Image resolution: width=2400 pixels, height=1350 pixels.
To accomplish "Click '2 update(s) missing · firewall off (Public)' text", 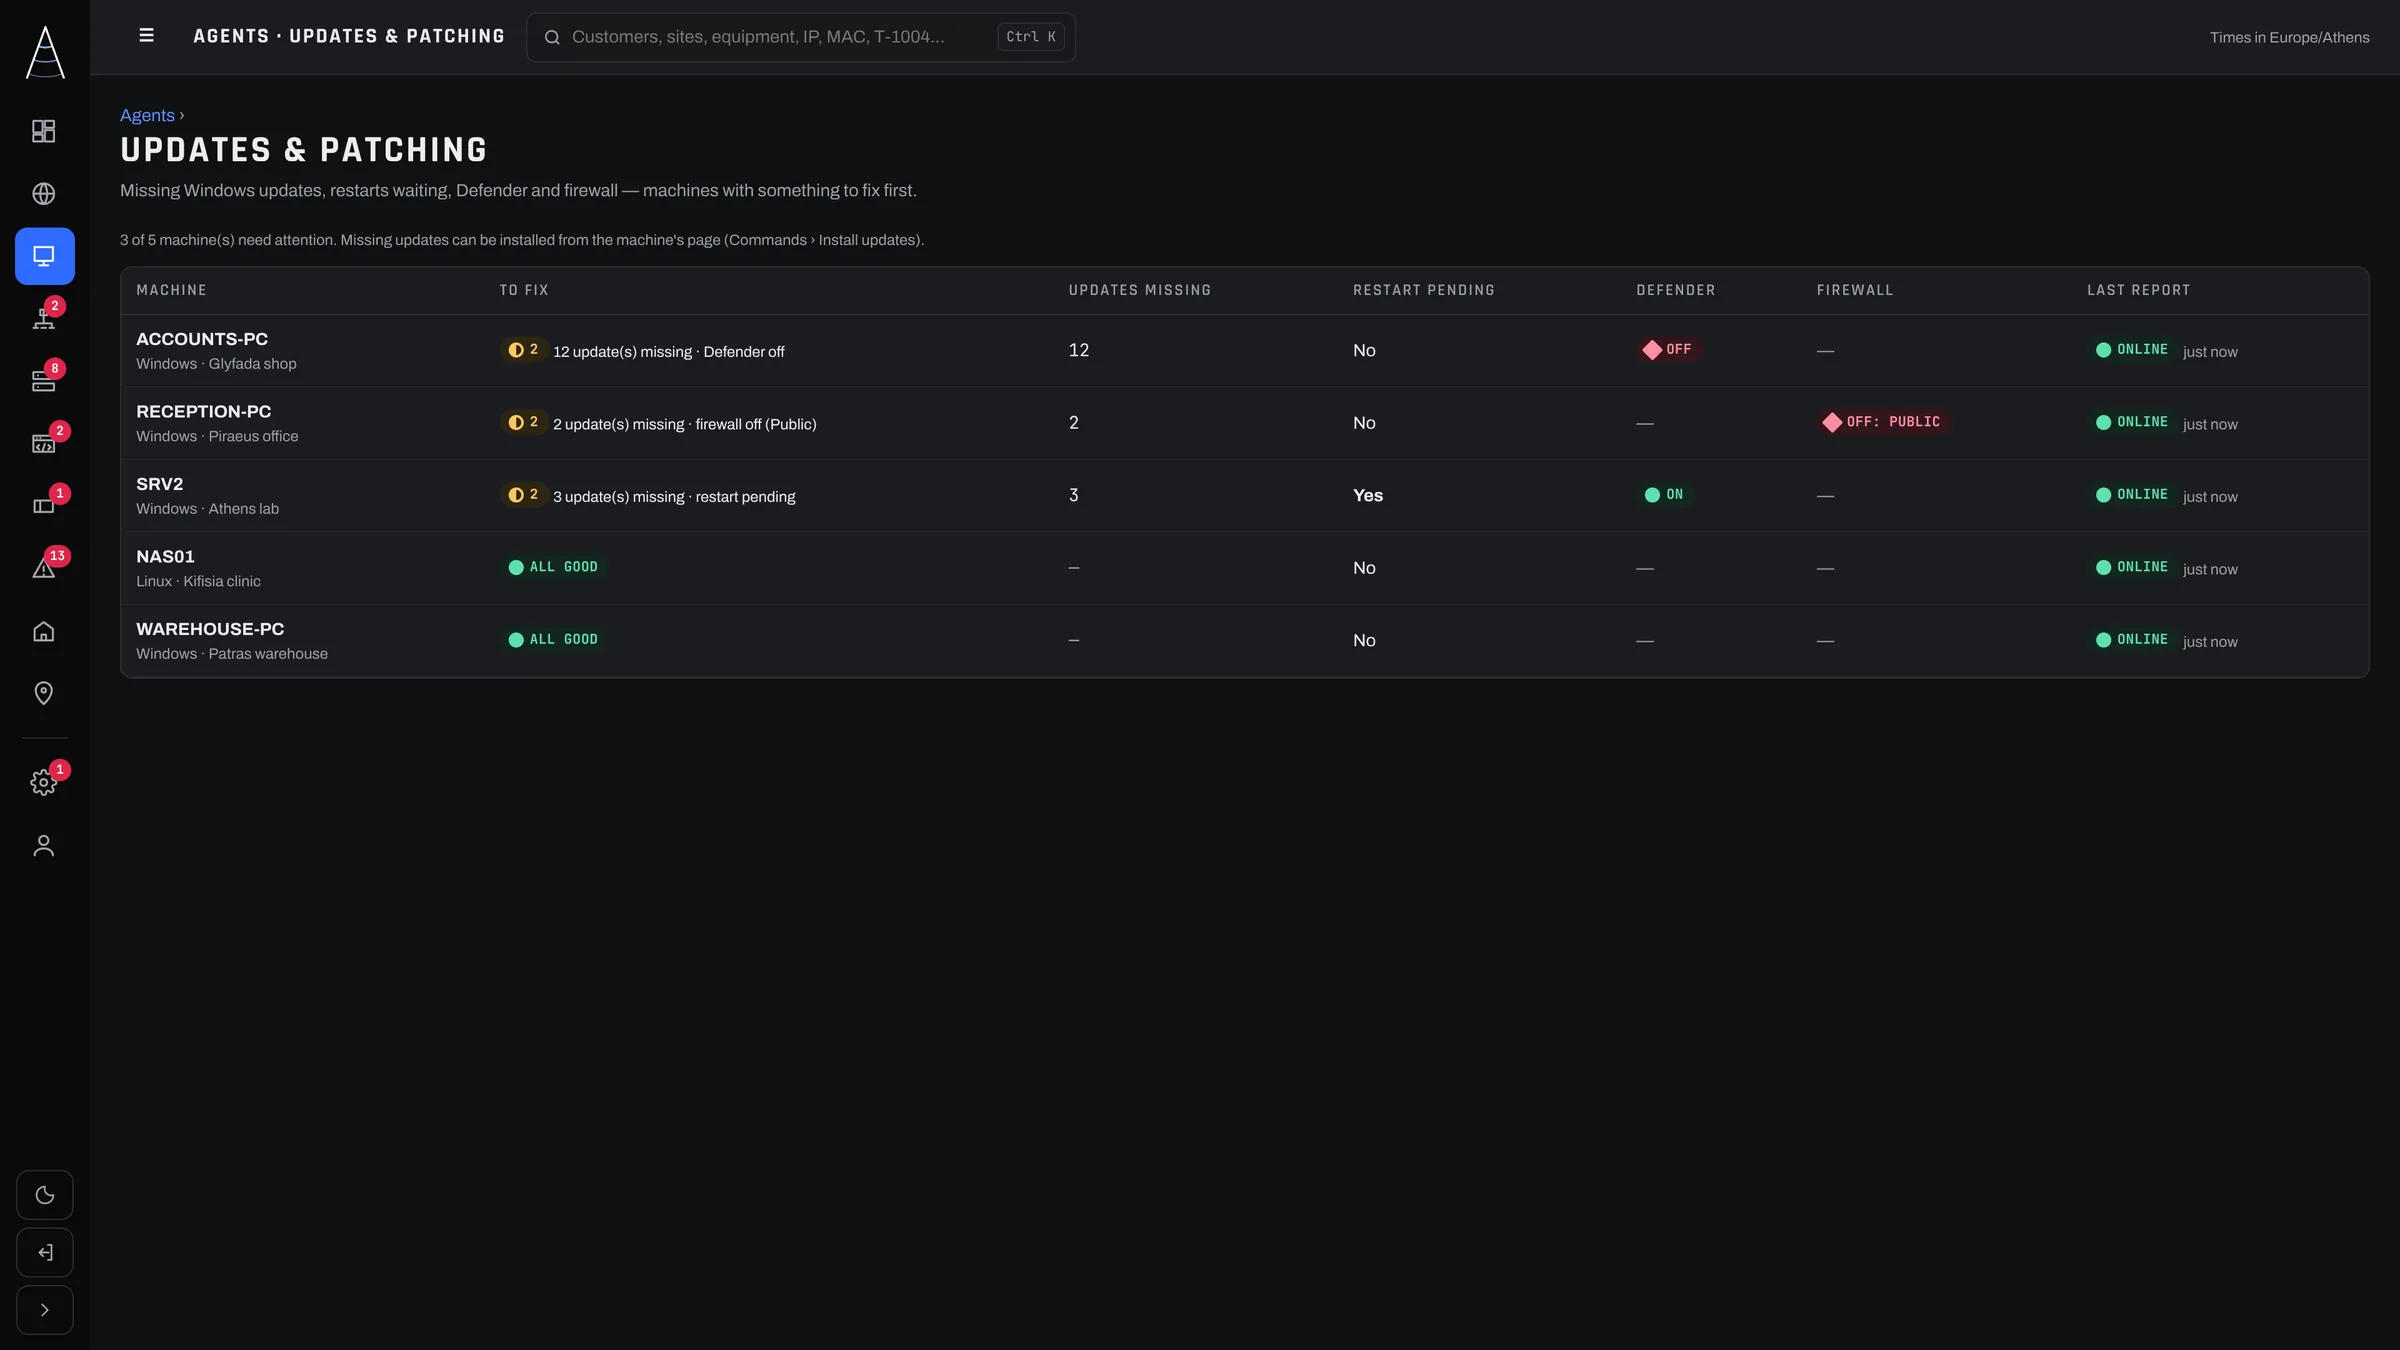I will (x=684, y=424).
